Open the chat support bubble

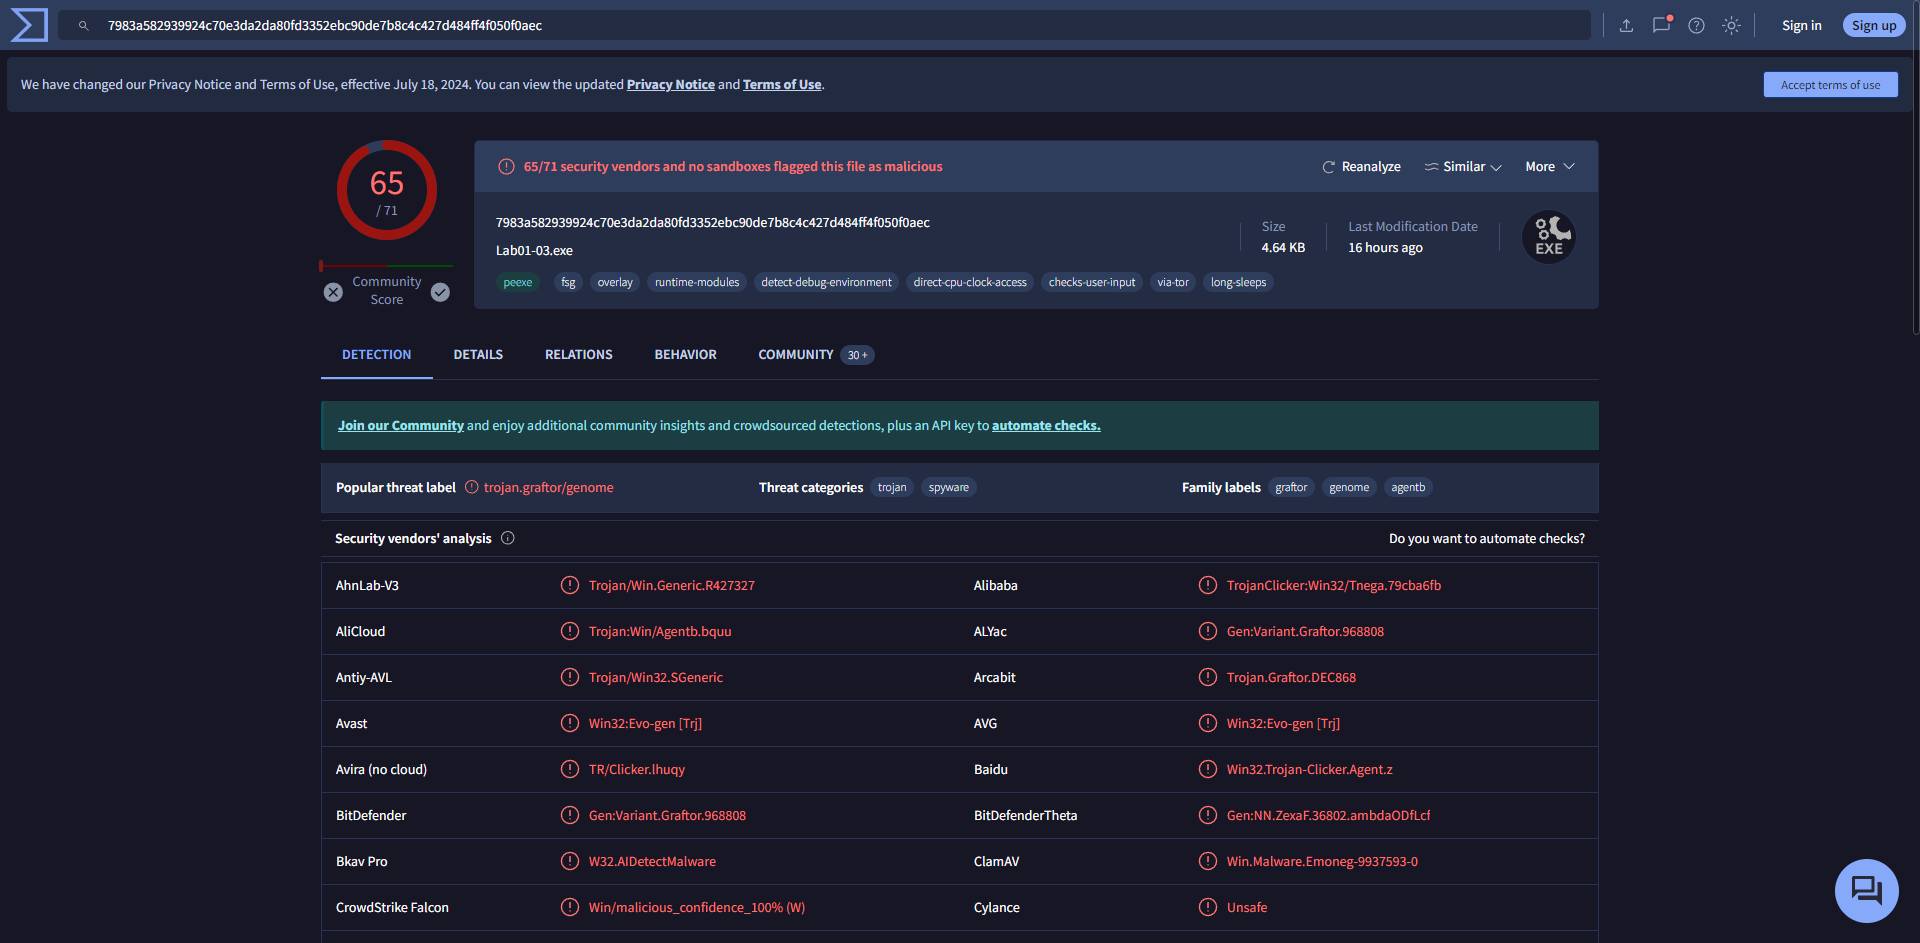[x=1866, y=890]
